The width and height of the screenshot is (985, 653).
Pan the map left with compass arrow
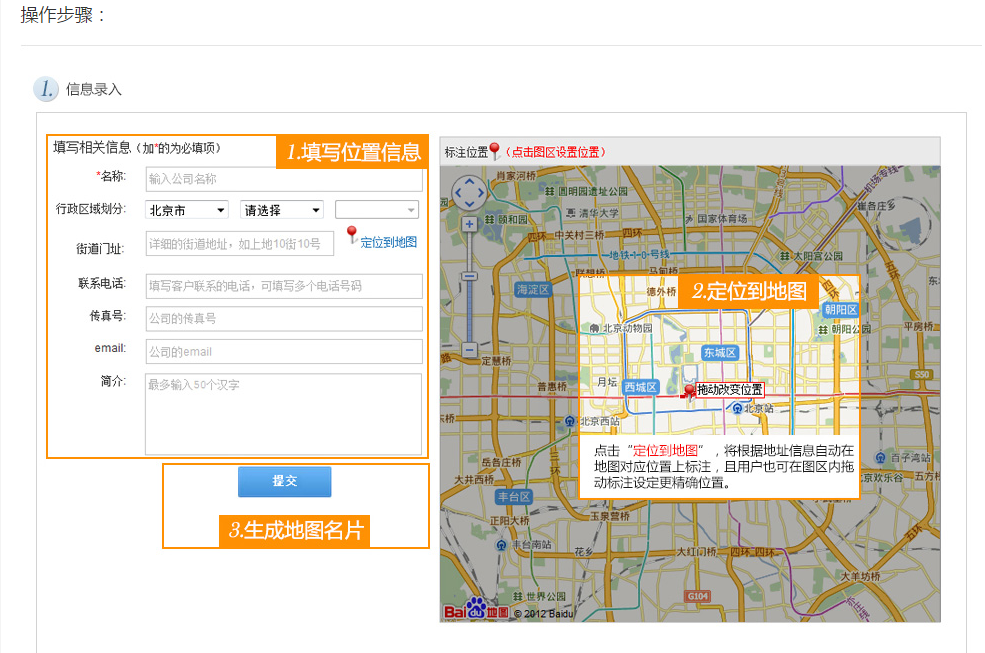click(x=458, y=193)
